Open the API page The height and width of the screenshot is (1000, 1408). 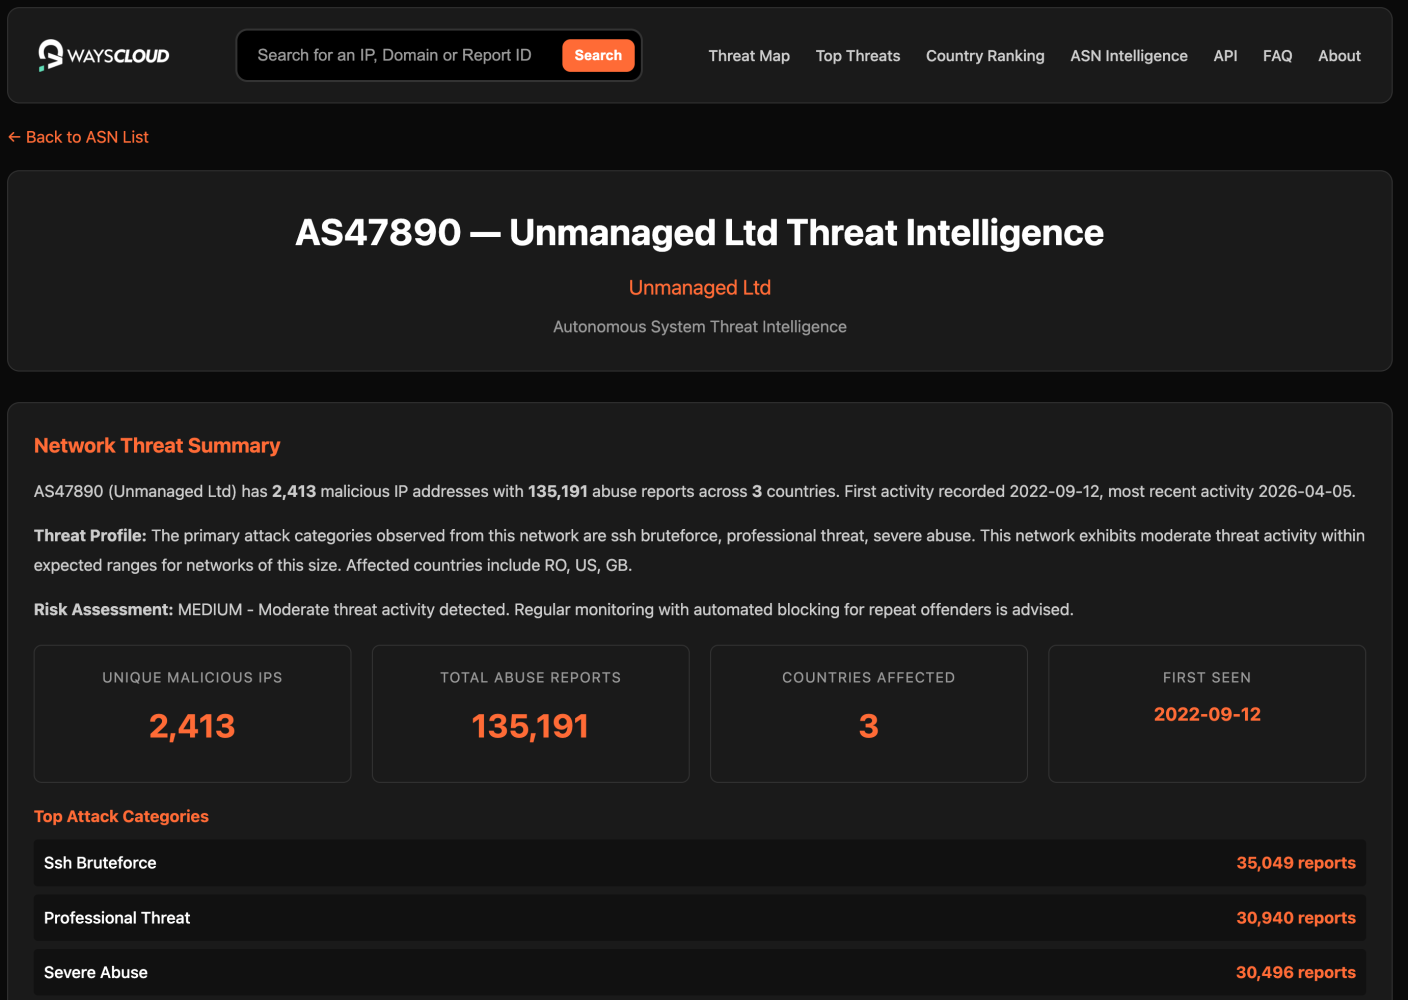coord(1225,56)
